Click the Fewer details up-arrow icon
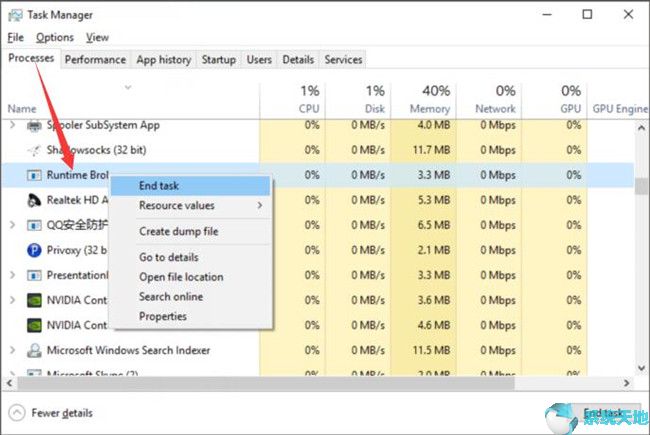Screen dimensions: 650x435 coord(17,413)
